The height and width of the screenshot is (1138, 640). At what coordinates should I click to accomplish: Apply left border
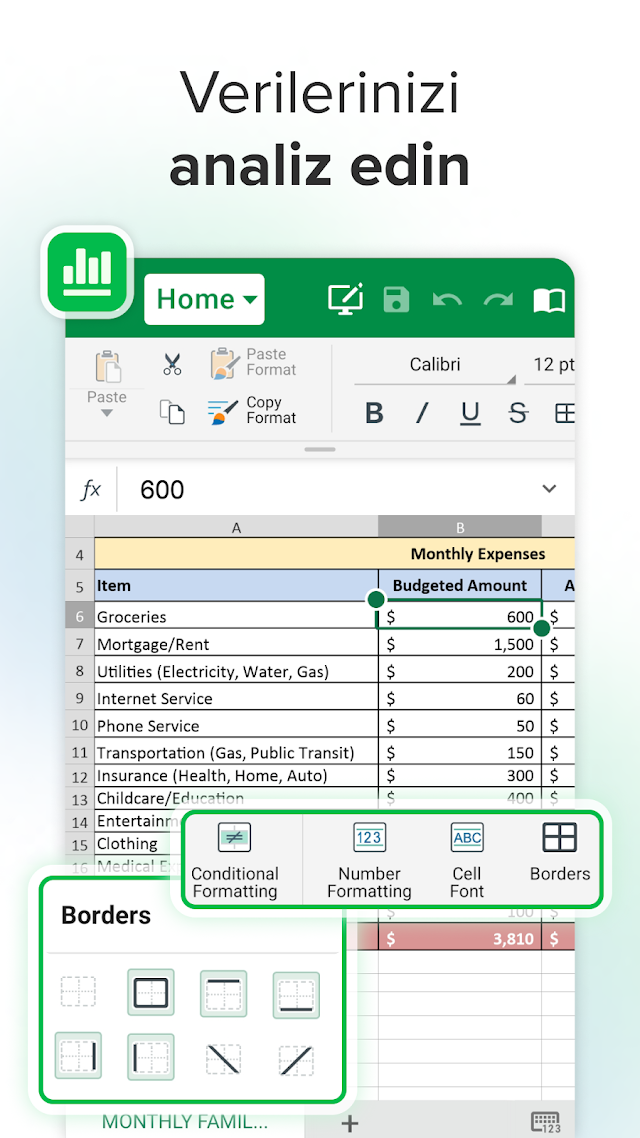click(151, 1057)
